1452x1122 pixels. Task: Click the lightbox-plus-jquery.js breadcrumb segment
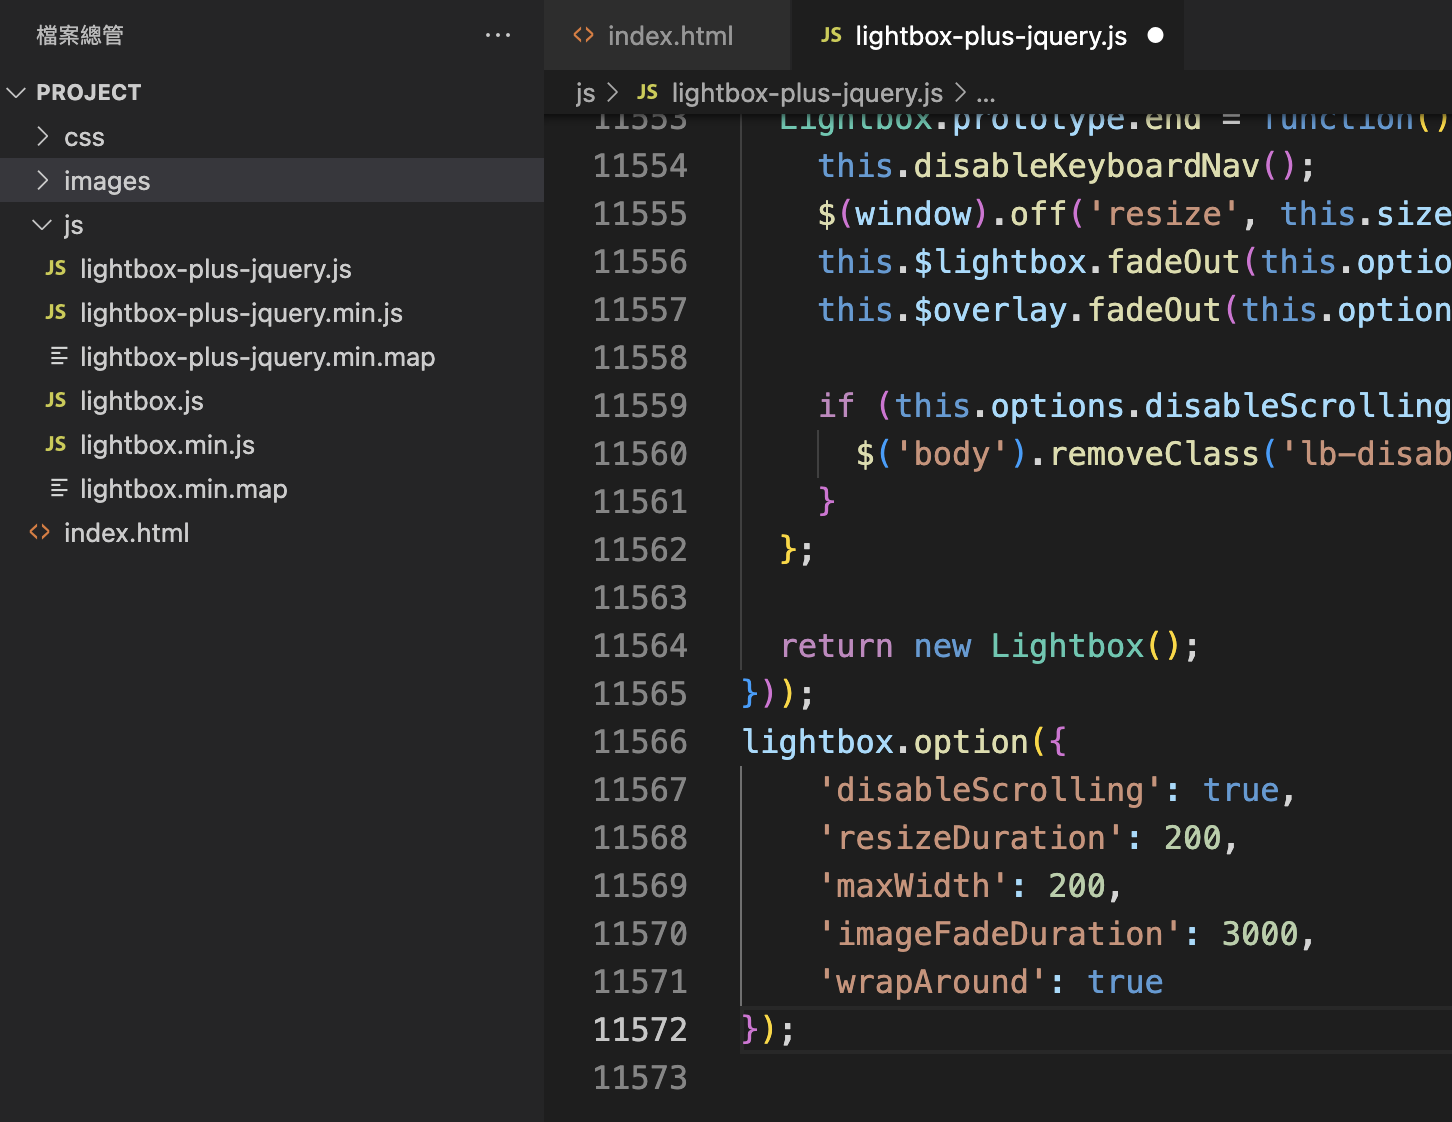[x=807, y=93]
